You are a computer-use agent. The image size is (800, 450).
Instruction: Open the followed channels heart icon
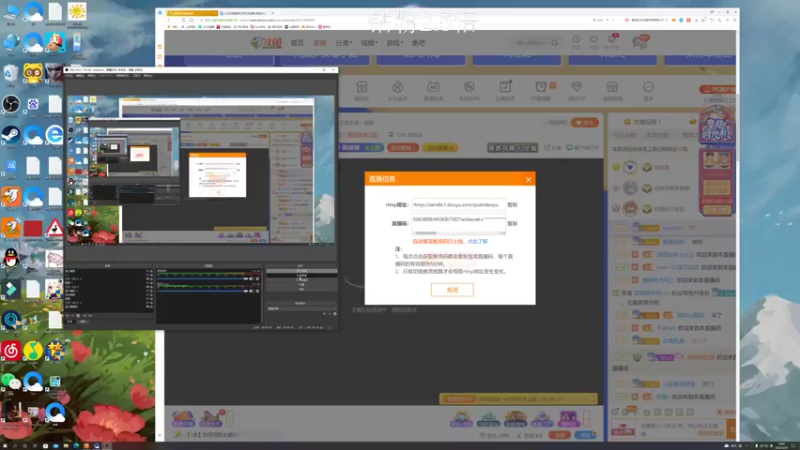pyautogui.click(x=594, y=41)
